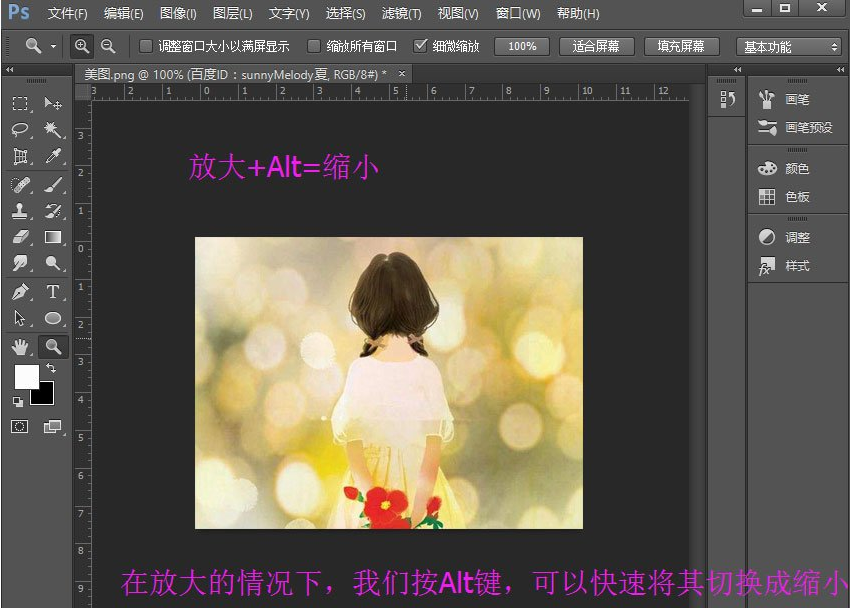The width and height of the screenshot is (850, 608).
Task: Select the Crop tool
Action: [x=20, y=156]
